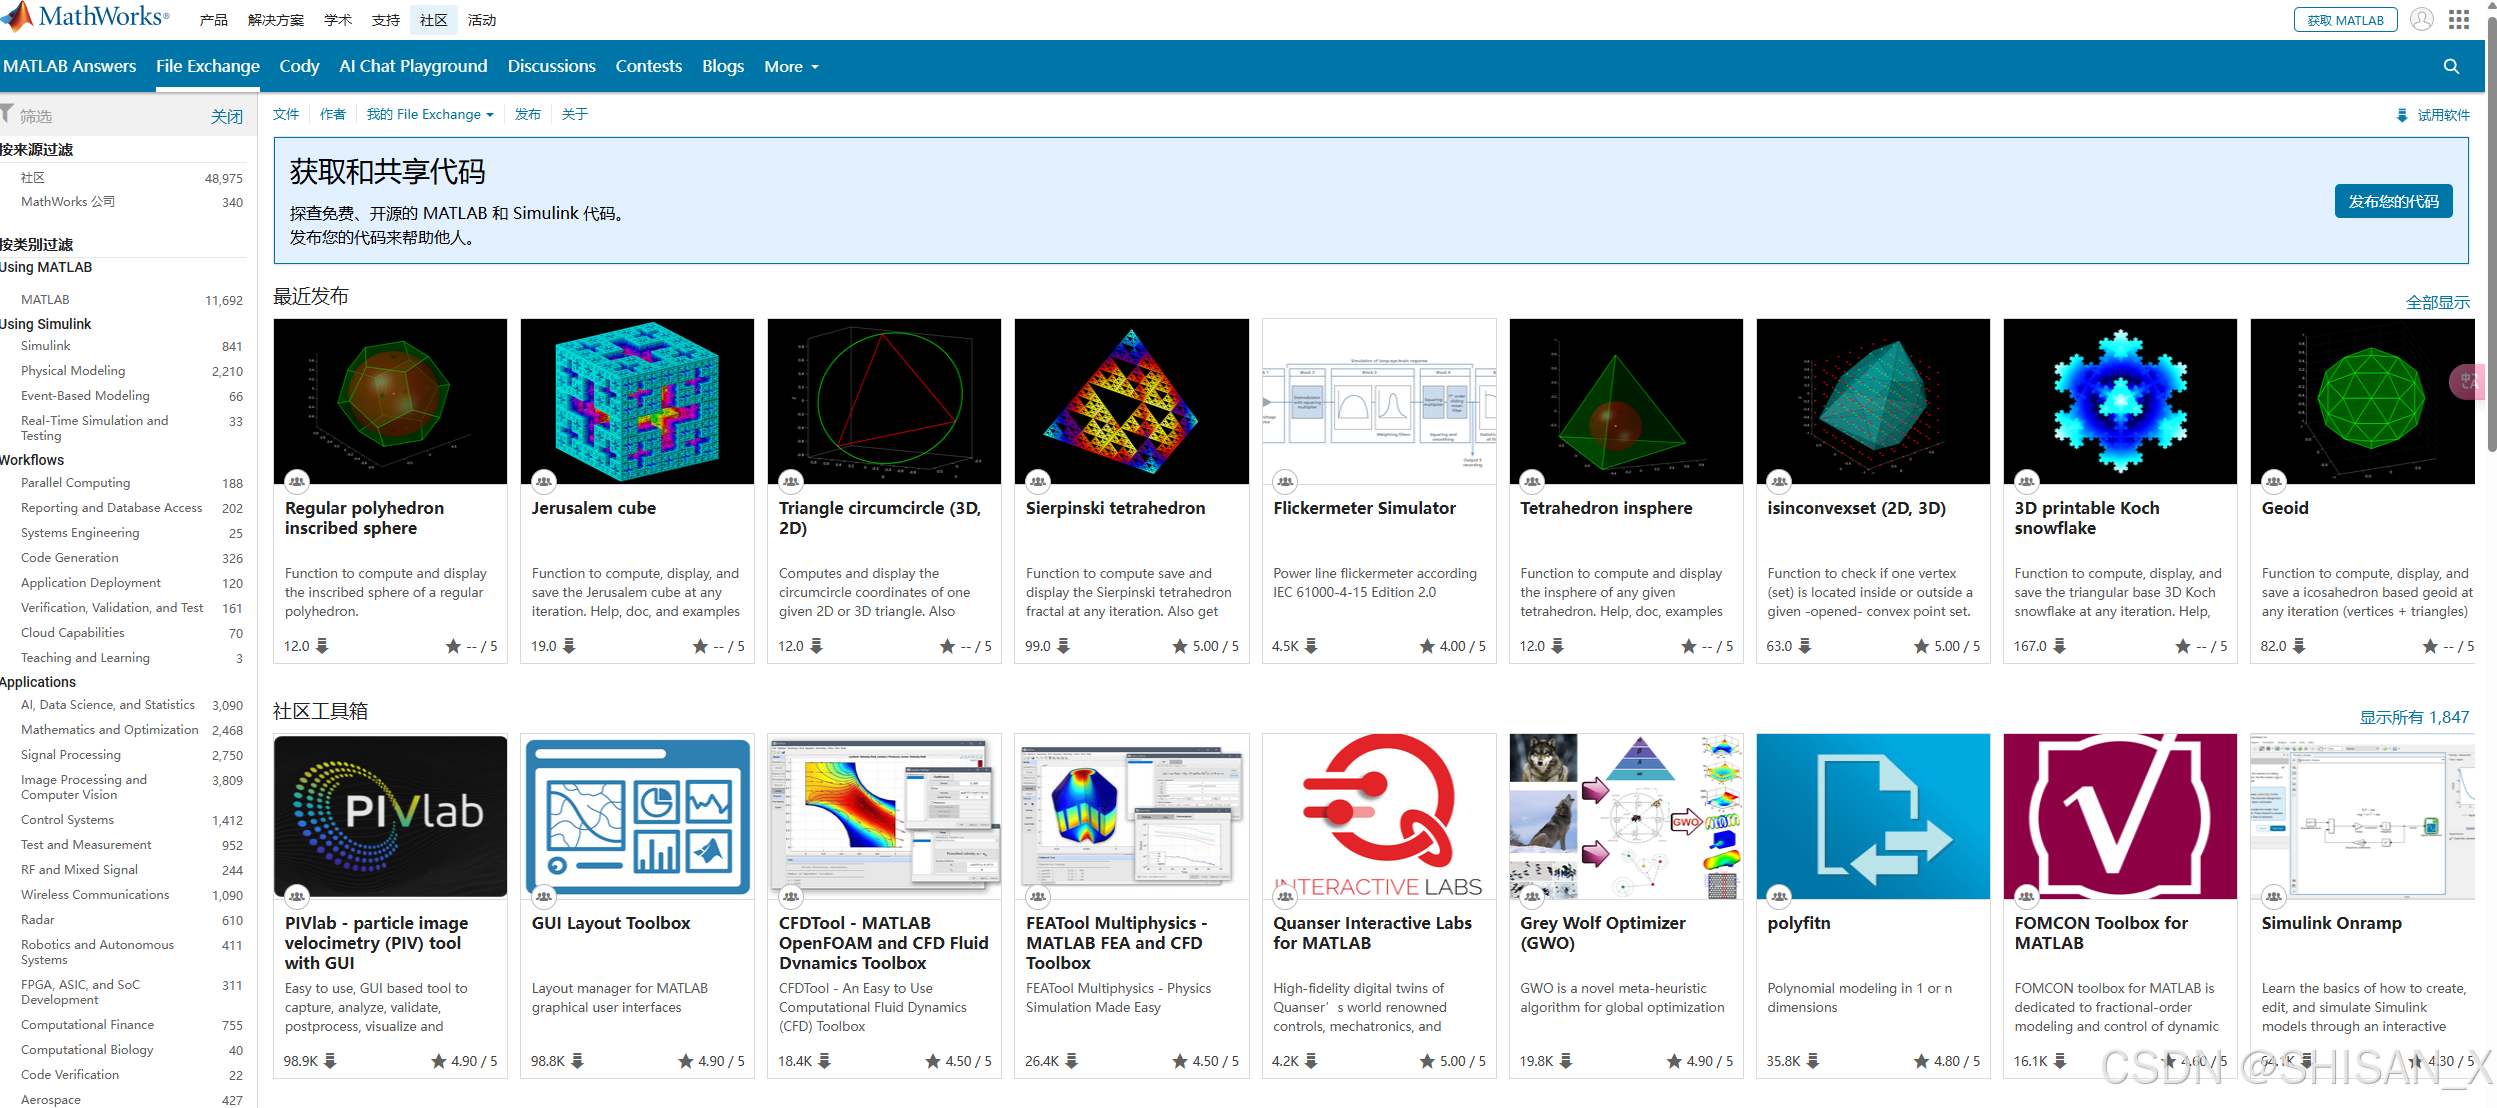Click download icon on polyfitn card

1813,1061
